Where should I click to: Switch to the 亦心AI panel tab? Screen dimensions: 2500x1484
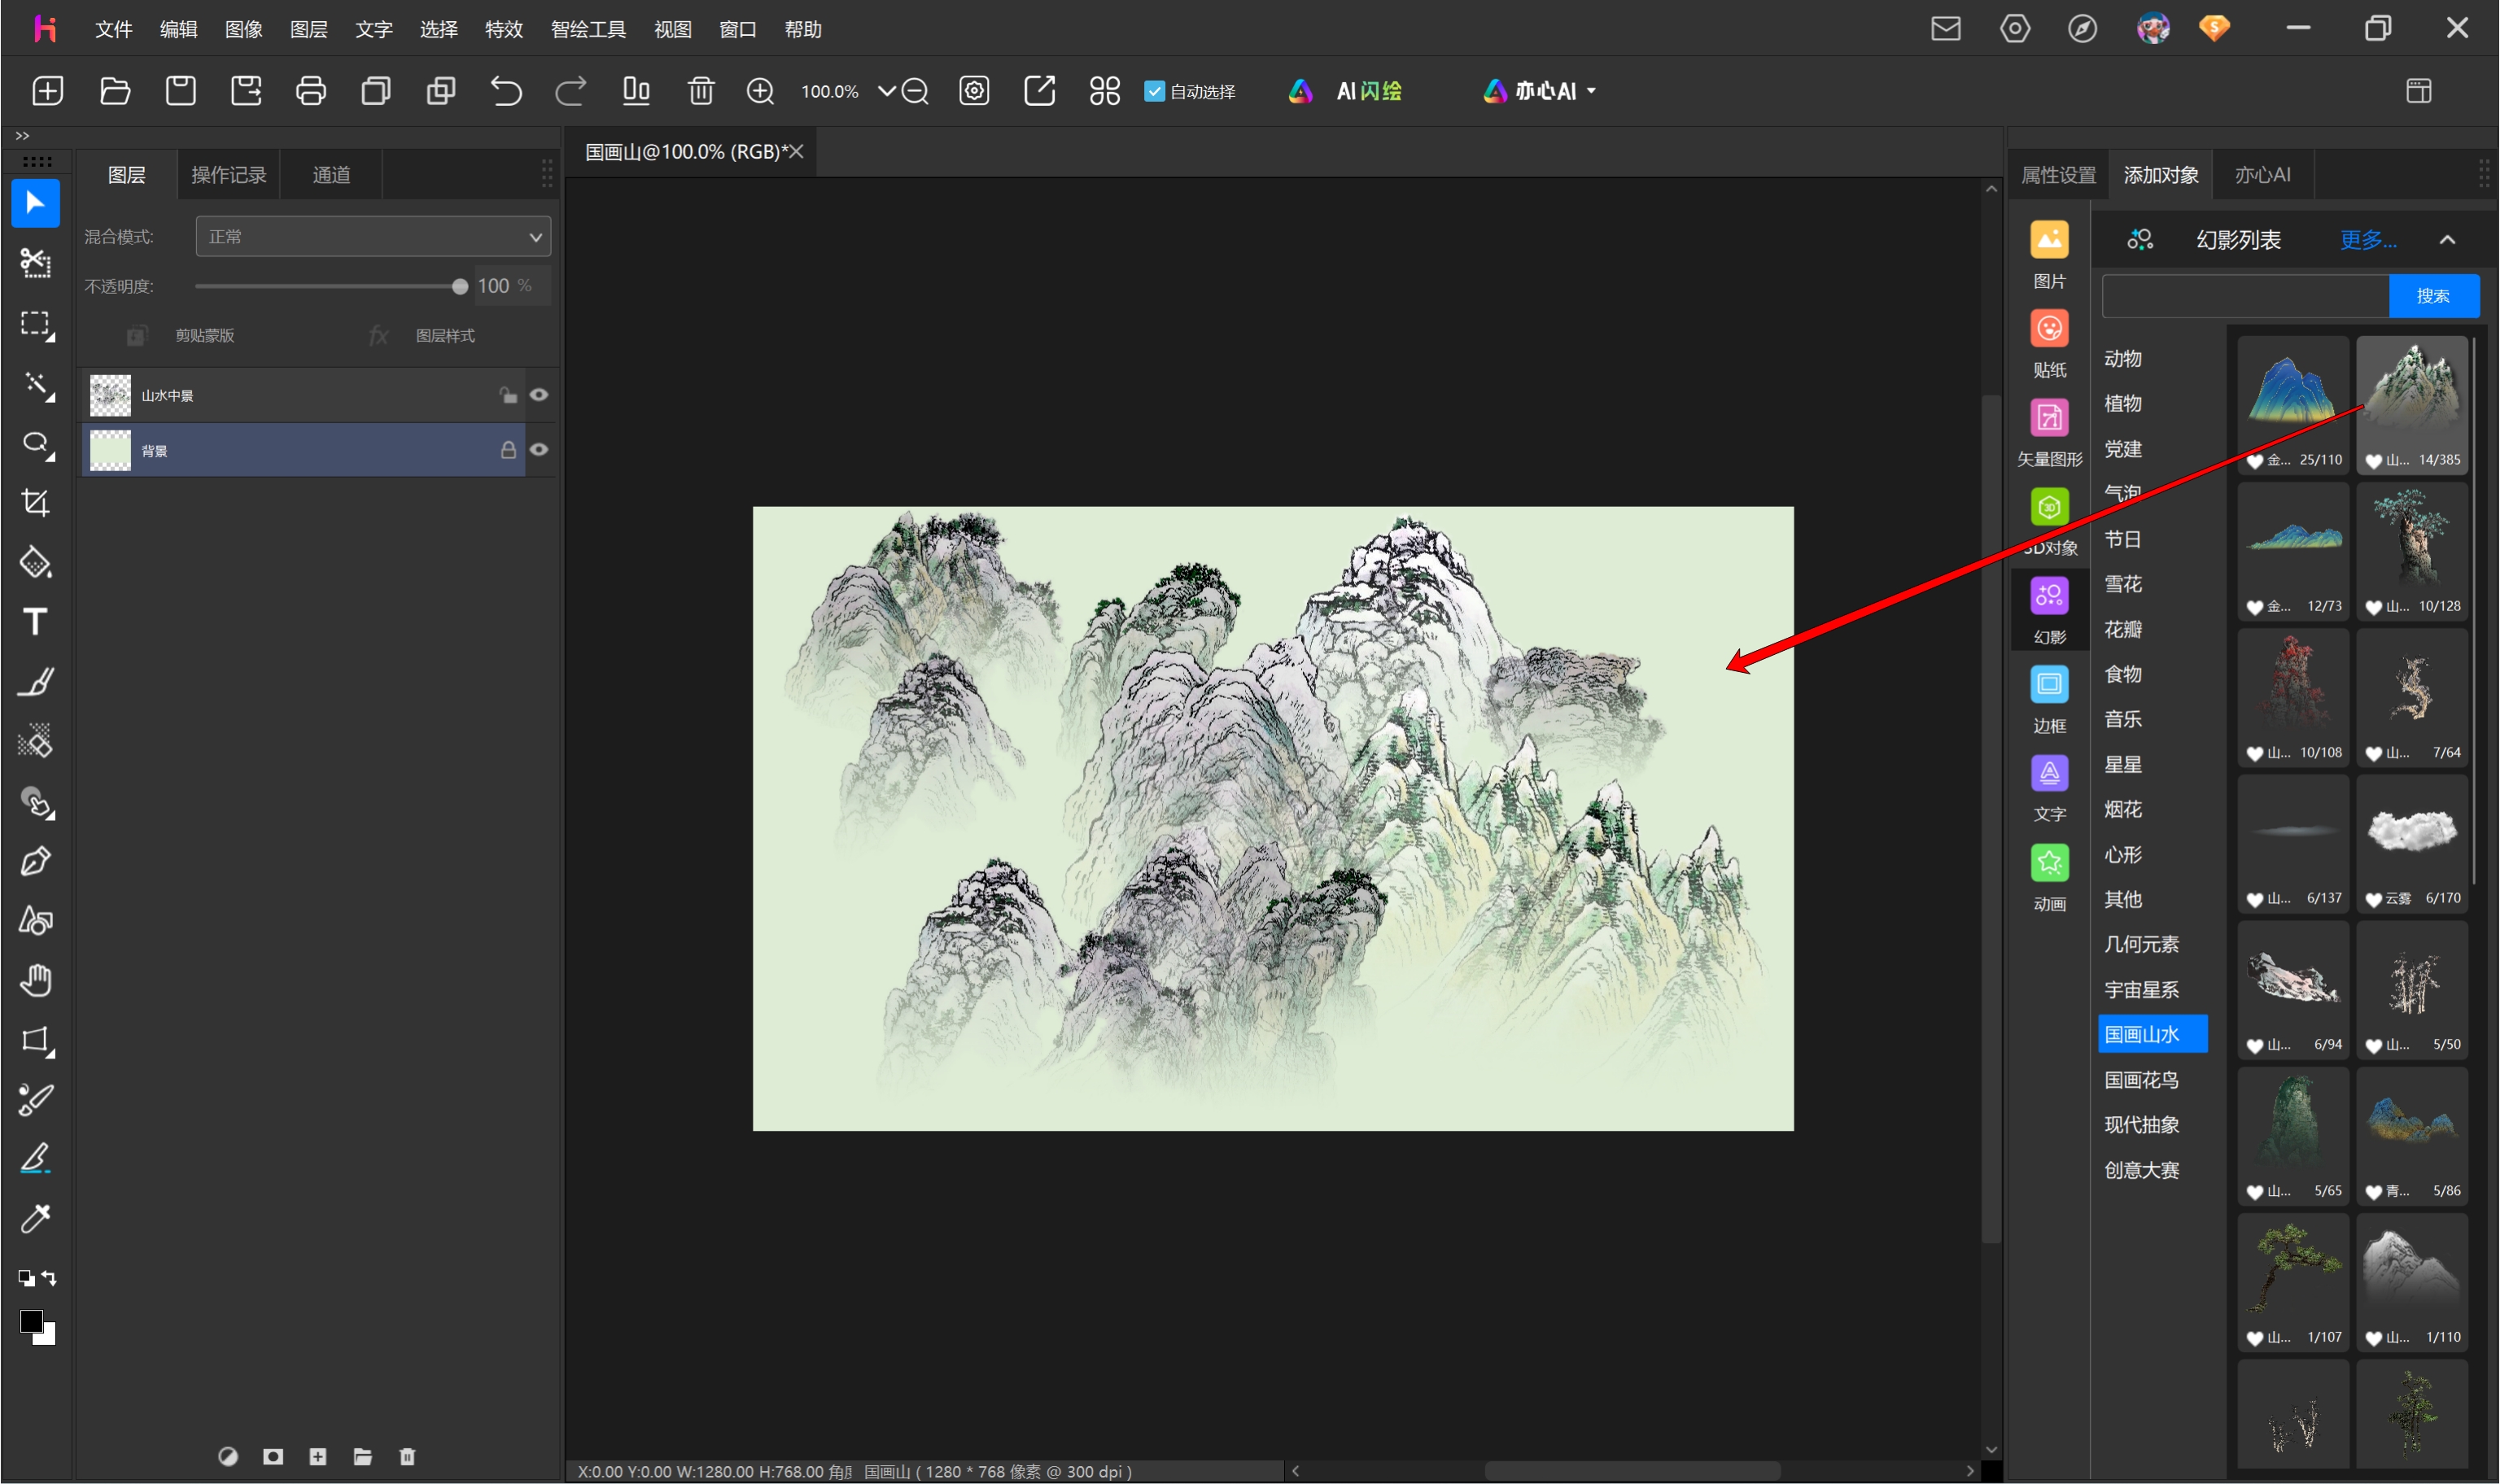(x=2262, y=175)
